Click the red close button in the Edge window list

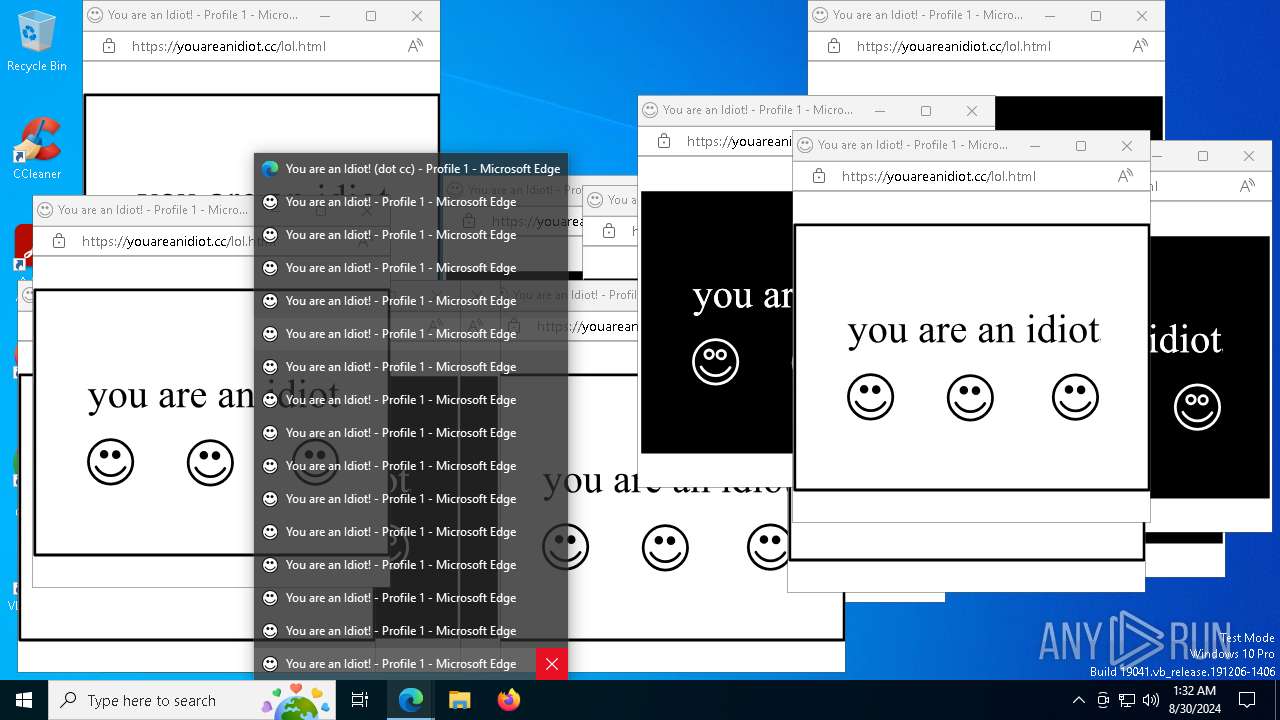tap(551, 664)
